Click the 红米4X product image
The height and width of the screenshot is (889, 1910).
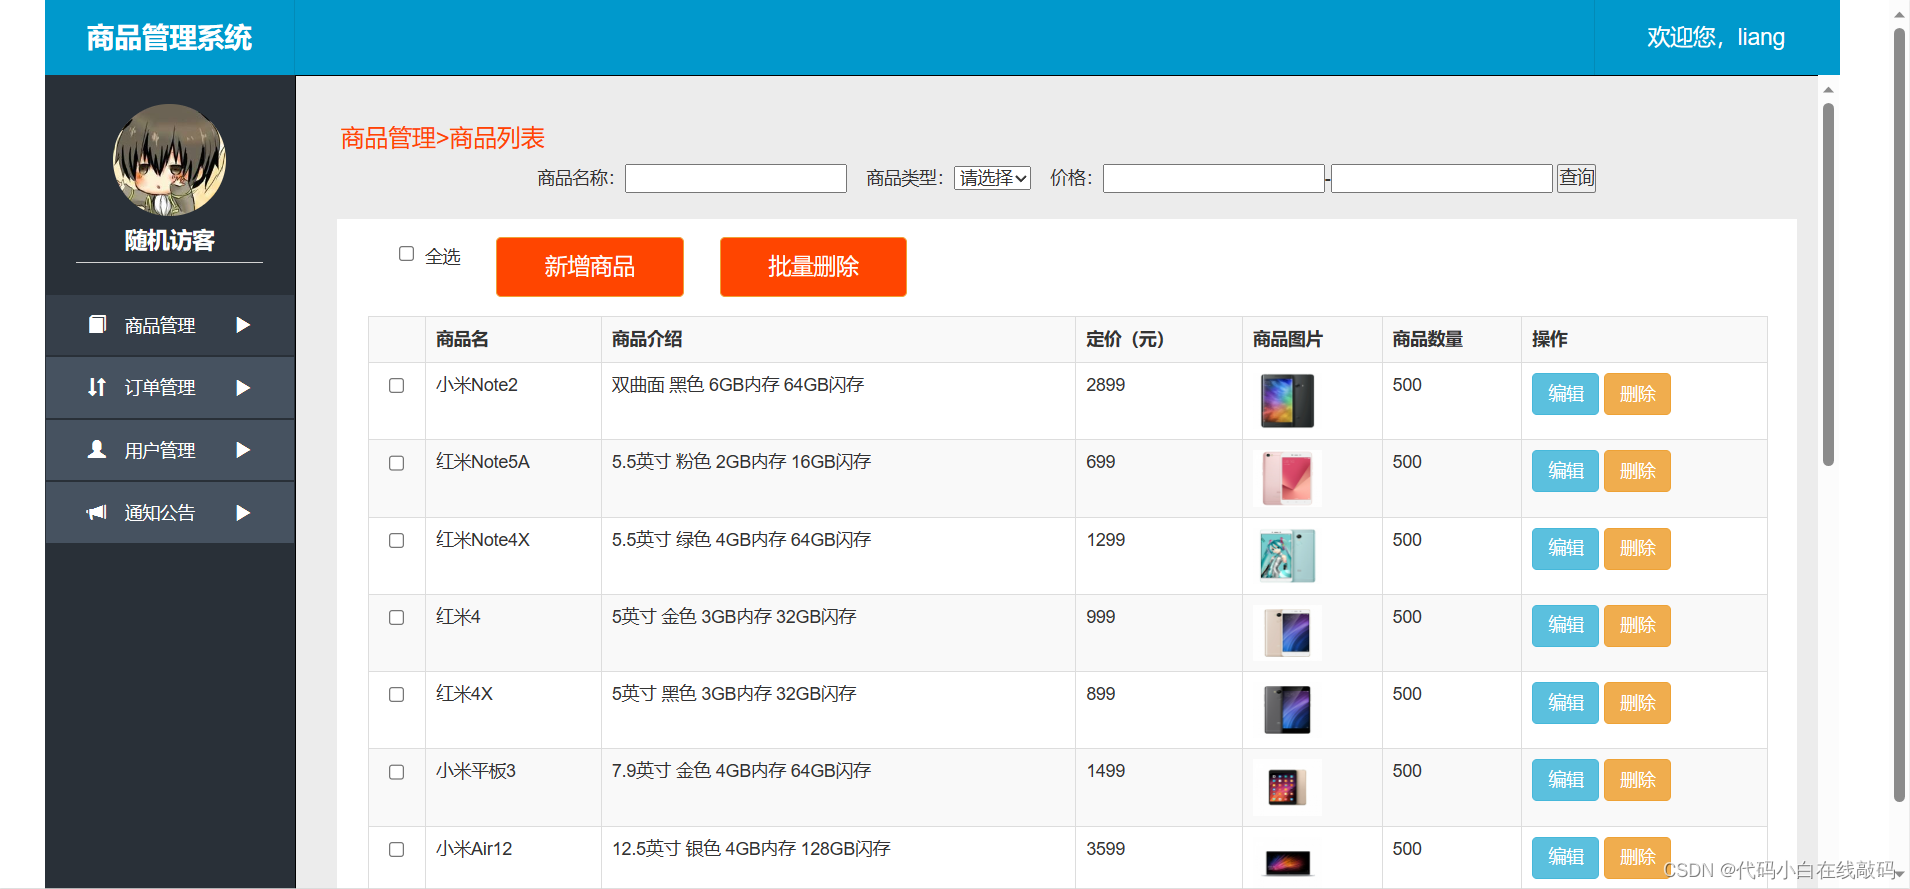tap(1287, 710)
